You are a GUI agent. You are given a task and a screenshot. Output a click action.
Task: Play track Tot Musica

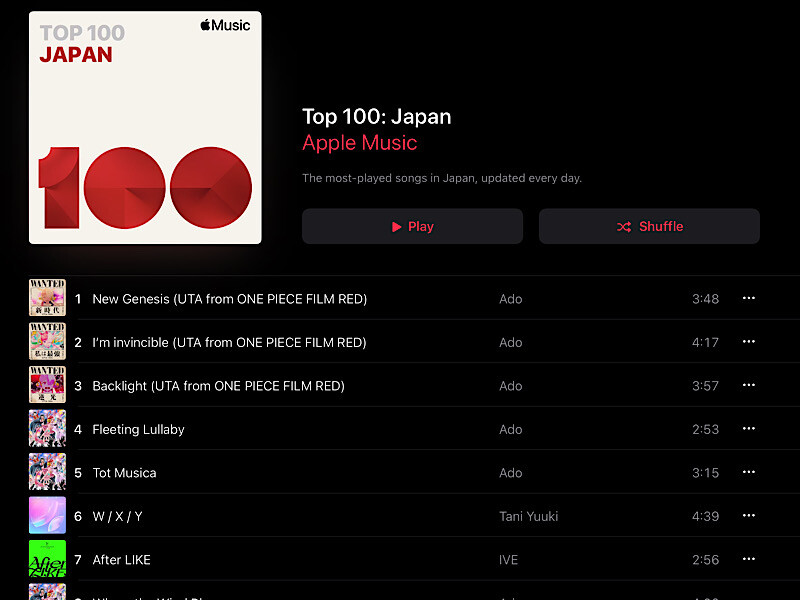[x=124, y=473]
